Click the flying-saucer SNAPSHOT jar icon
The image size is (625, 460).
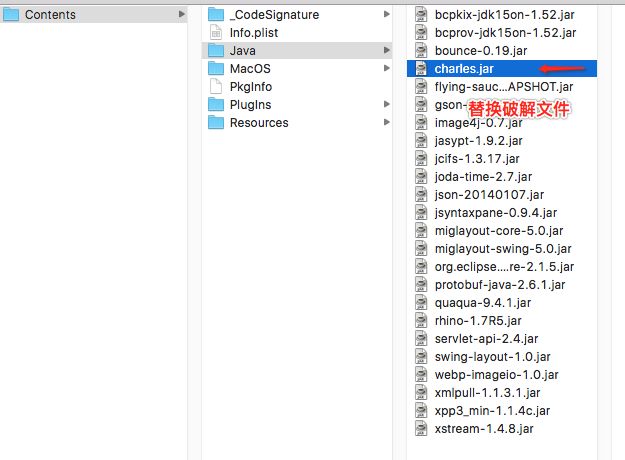point(421,86)
